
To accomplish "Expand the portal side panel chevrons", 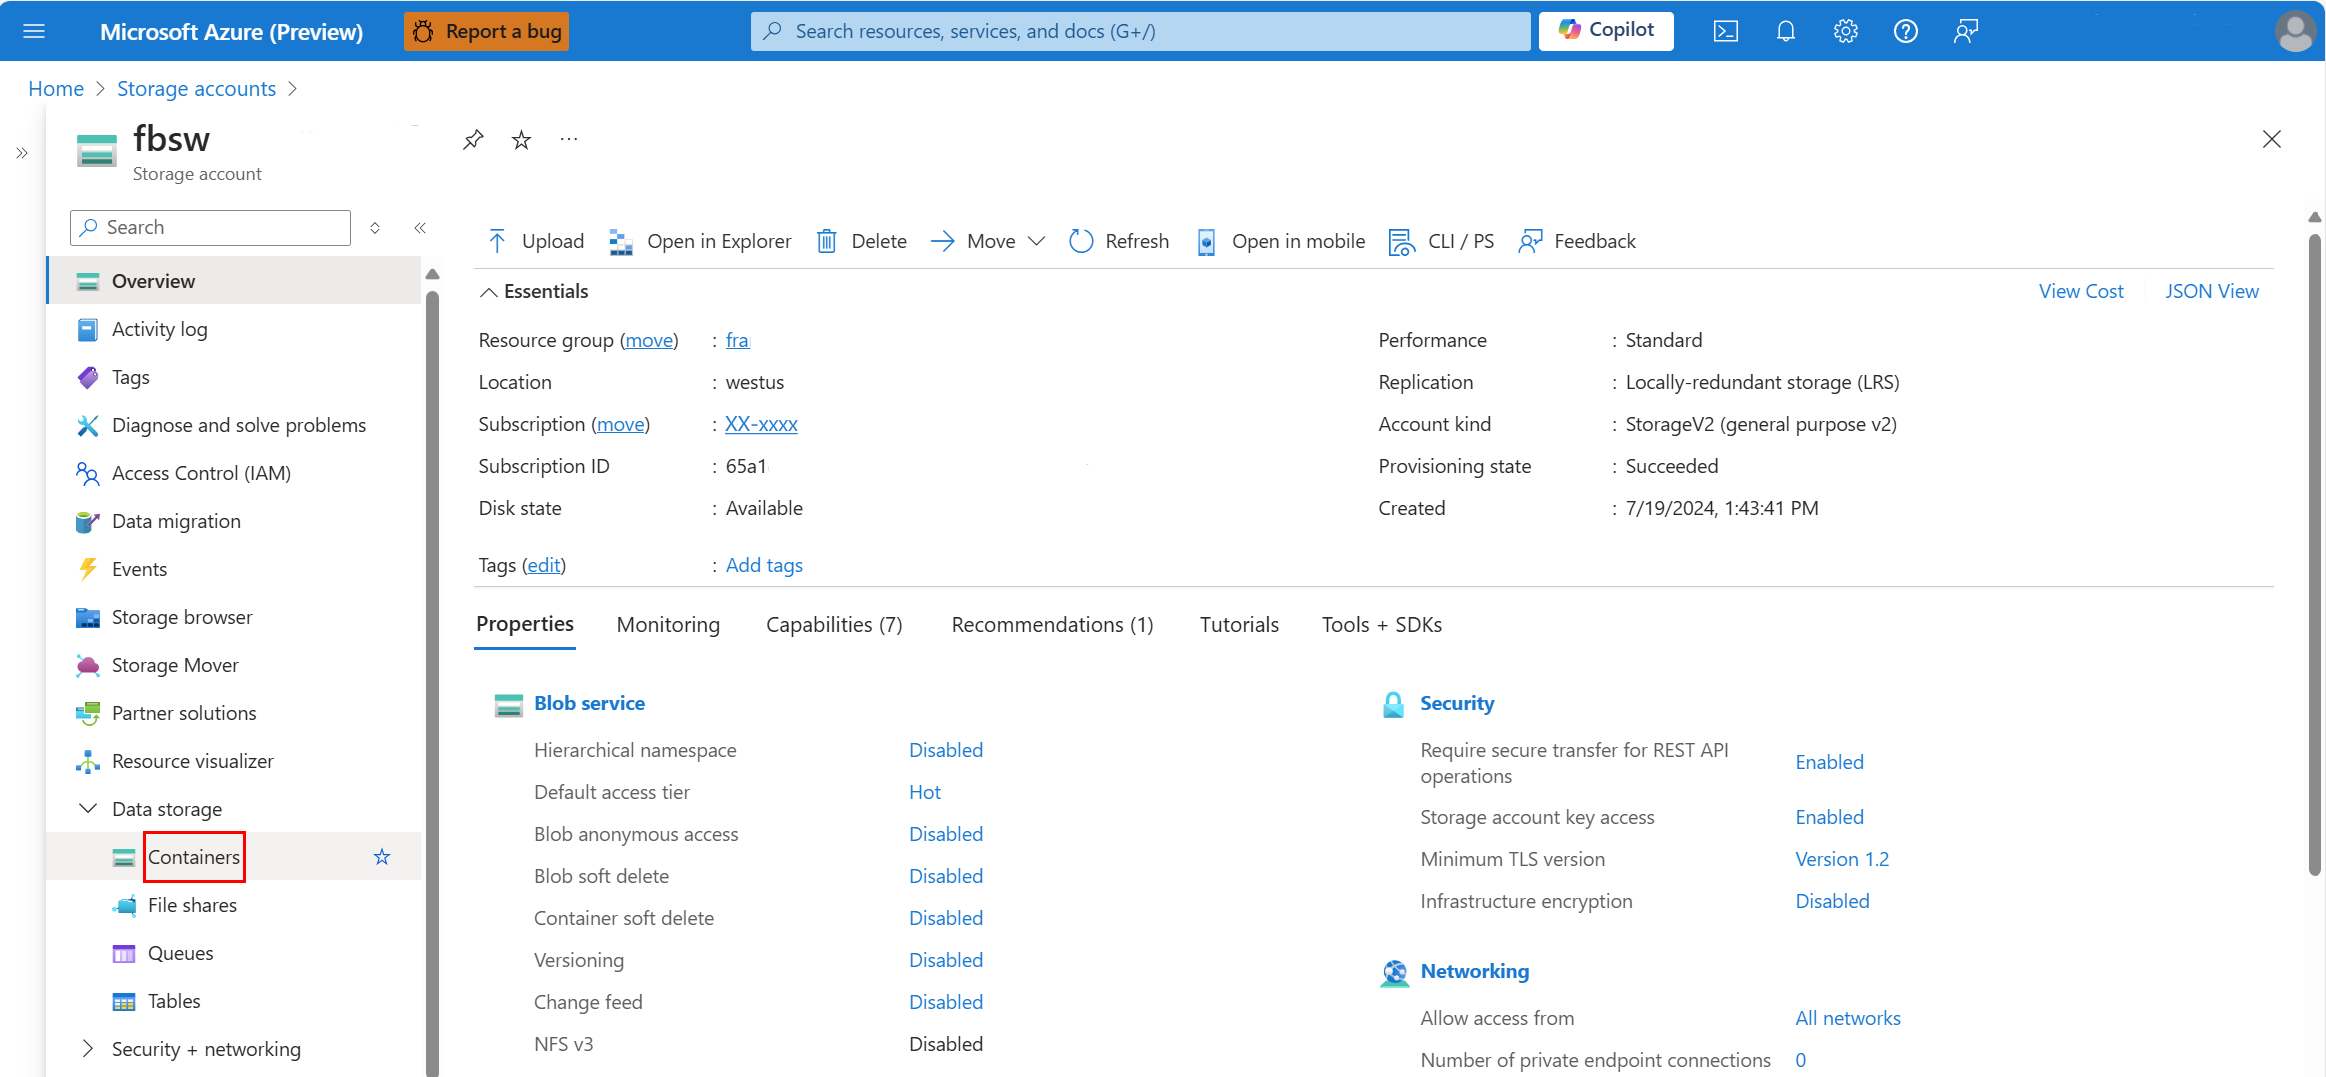I will point(22,153).
